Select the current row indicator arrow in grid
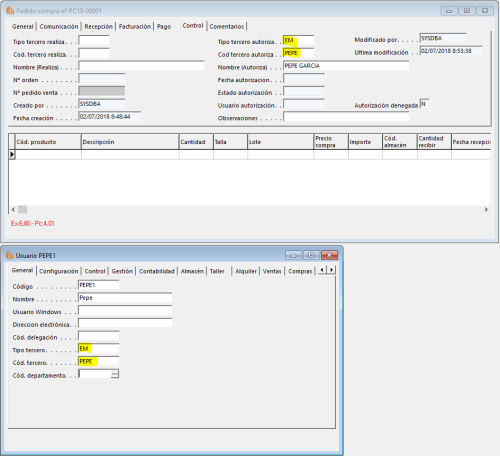The height and width of the screenshot is (456, 500). pos(12,154)
